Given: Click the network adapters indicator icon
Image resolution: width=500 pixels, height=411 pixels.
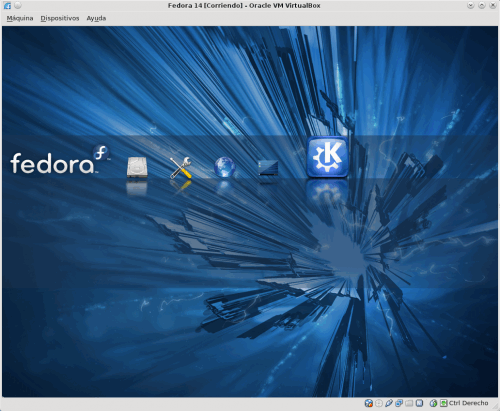Looking at the screenshot, I should pos(399,403).
